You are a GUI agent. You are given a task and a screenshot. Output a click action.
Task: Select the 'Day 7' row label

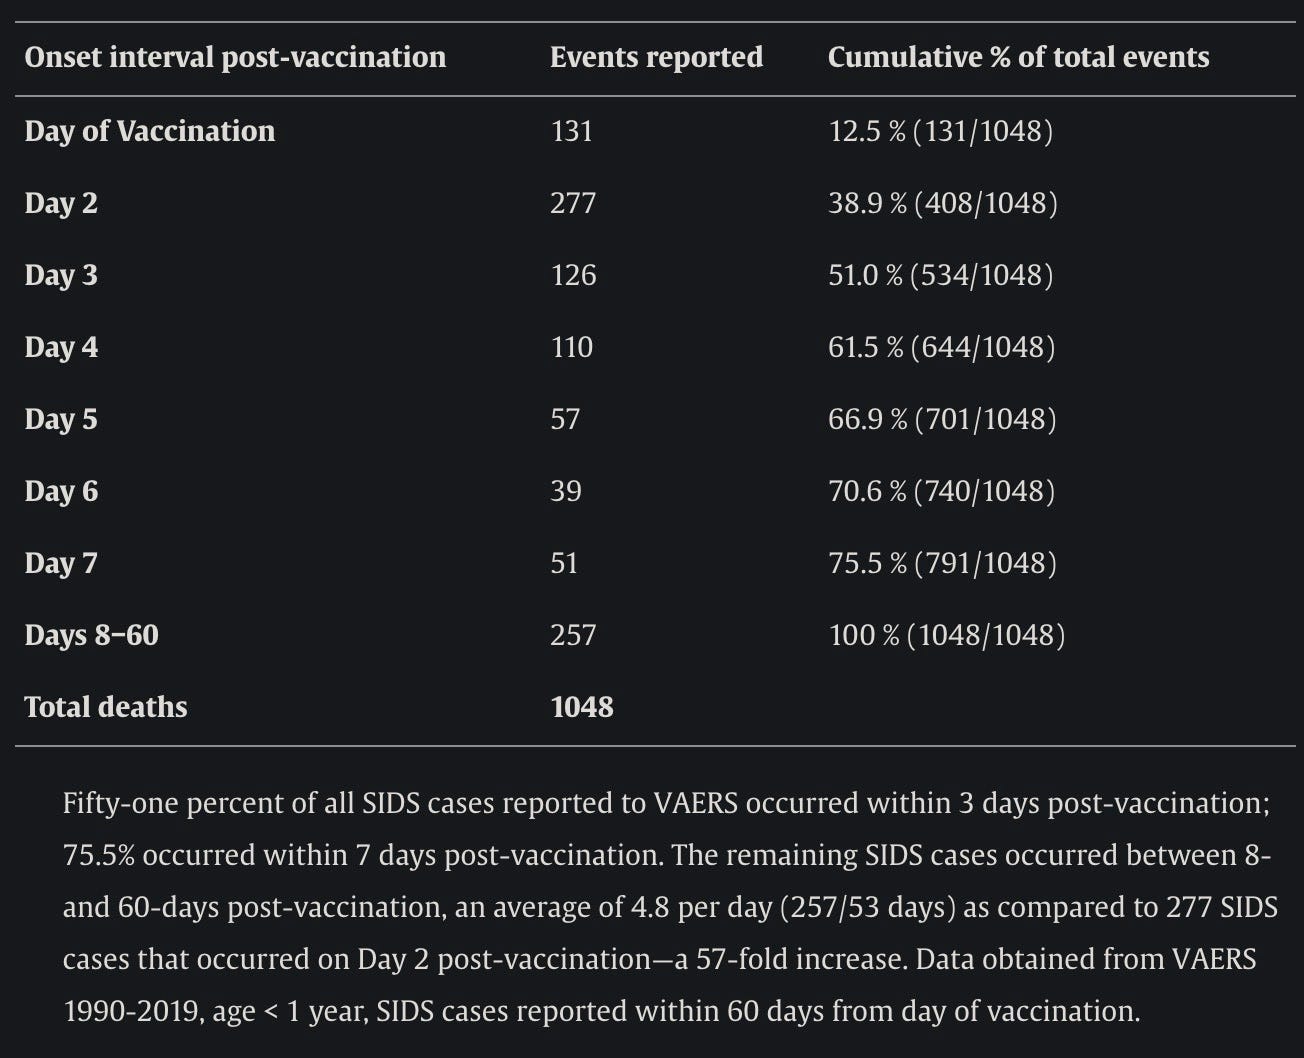[61, 563]
